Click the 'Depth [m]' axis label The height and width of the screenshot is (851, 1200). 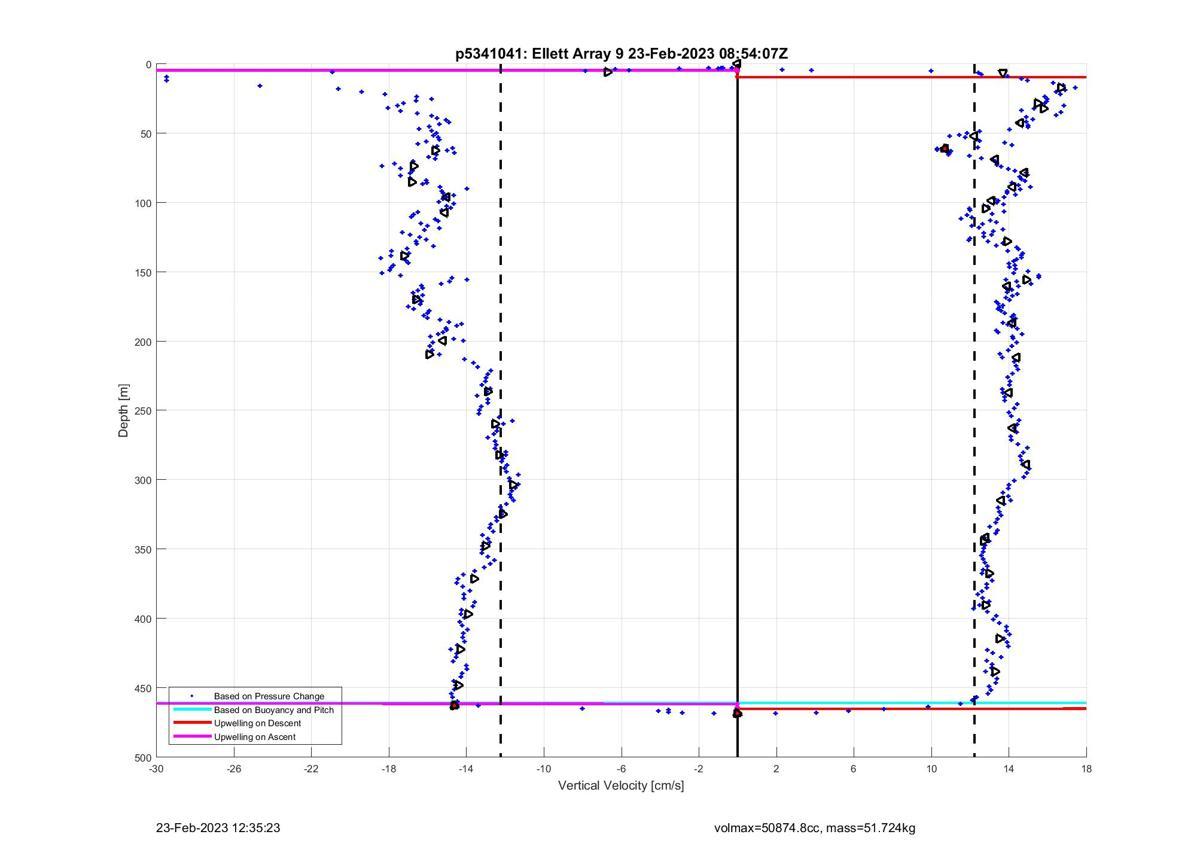(124, 411)
